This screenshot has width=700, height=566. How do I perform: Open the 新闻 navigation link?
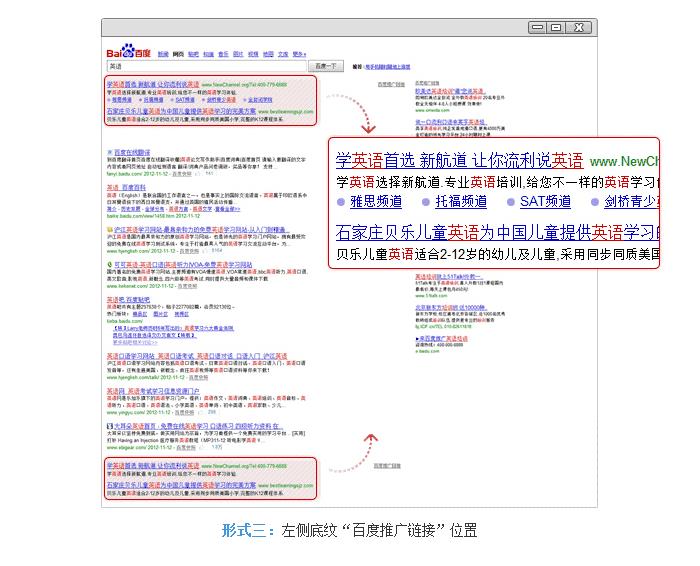point(163,54)
